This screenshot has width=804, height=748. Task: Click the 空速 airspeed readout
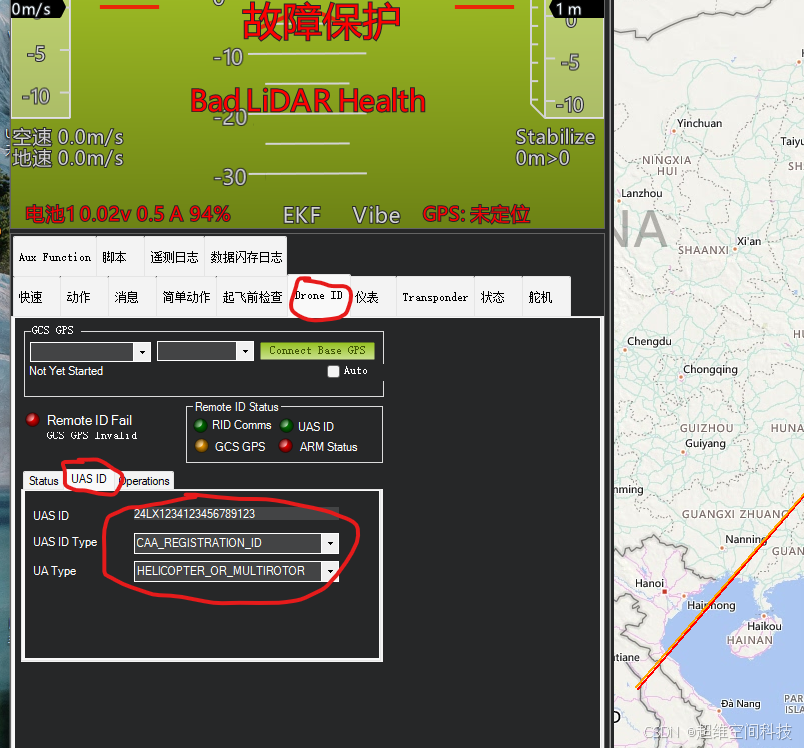68,137
